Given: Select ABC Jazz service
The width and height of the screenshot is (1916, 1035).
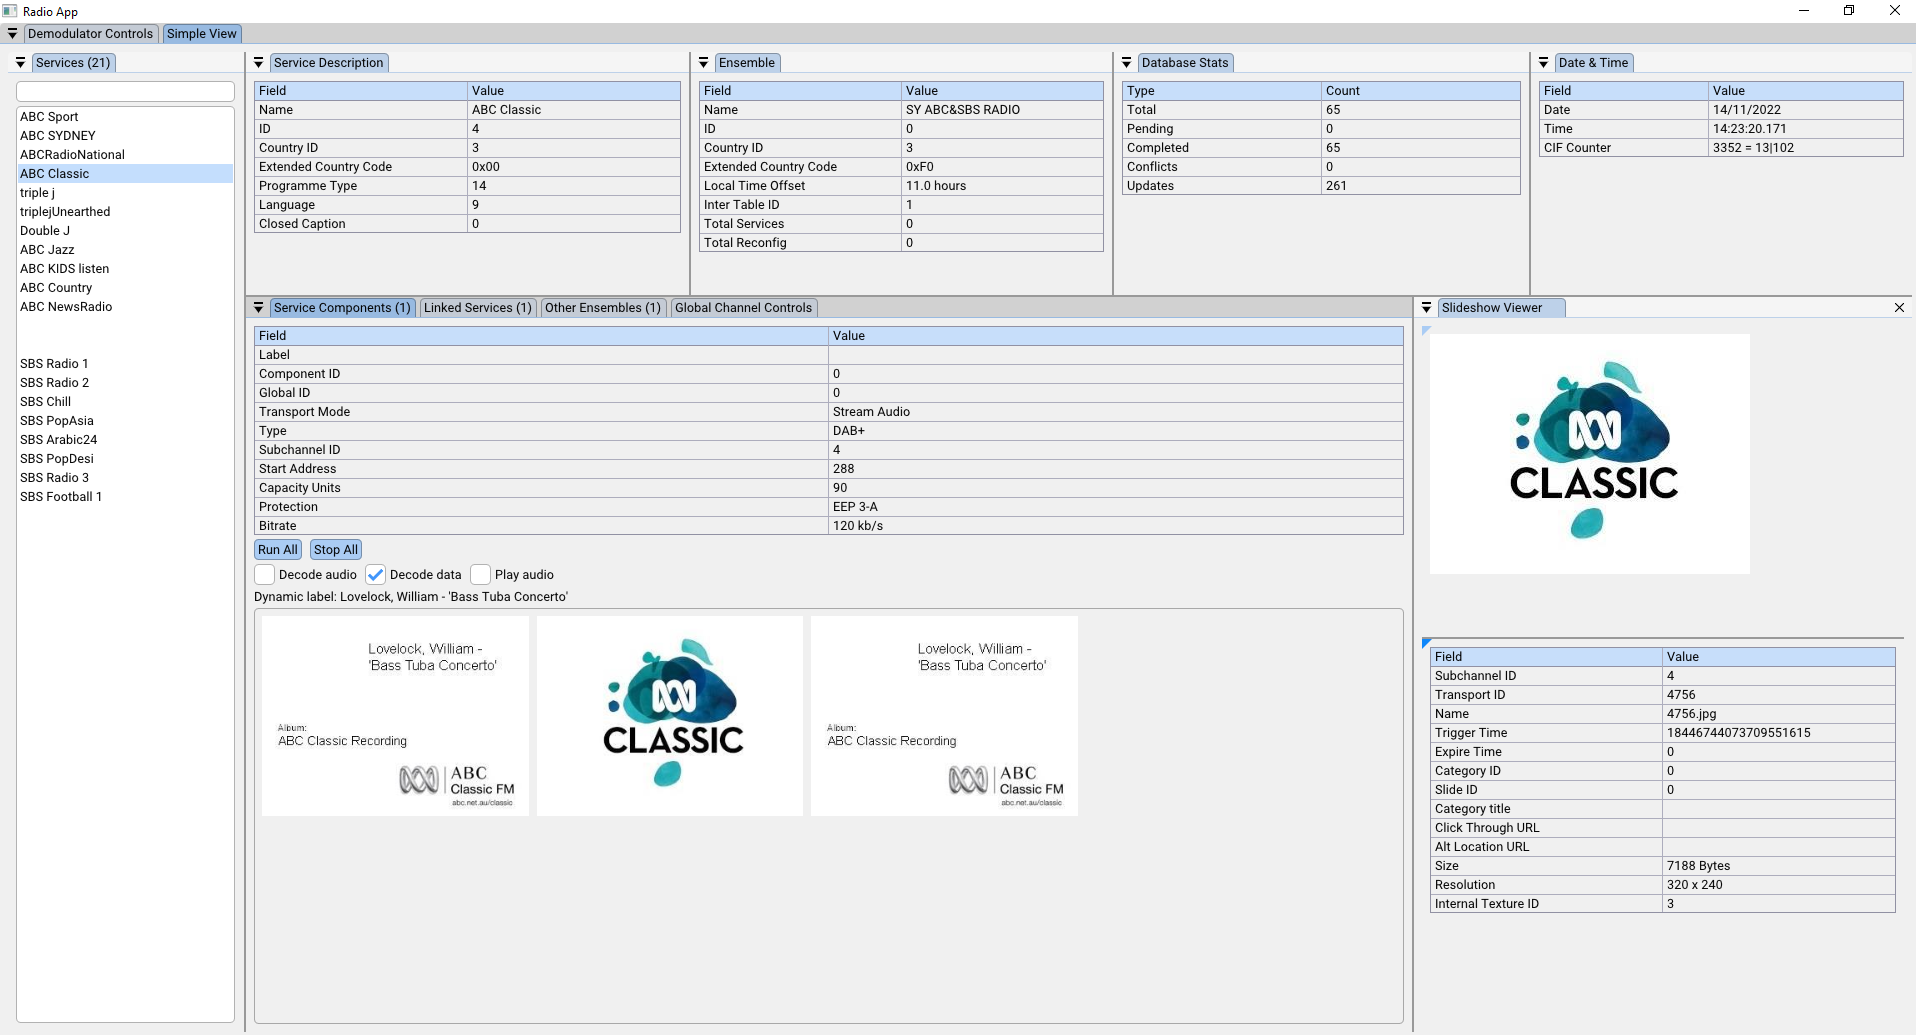Looking at the screenshot, I should point(125,250).
